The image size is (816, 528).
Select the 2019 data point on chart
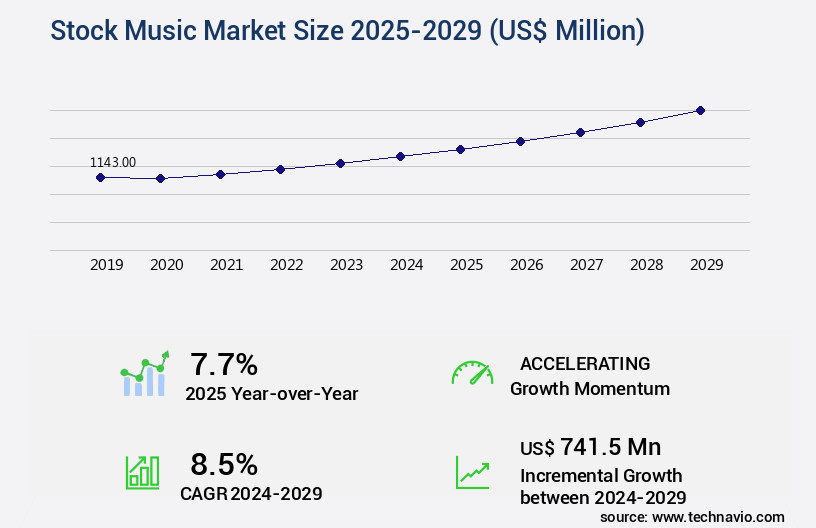(100, 177)
